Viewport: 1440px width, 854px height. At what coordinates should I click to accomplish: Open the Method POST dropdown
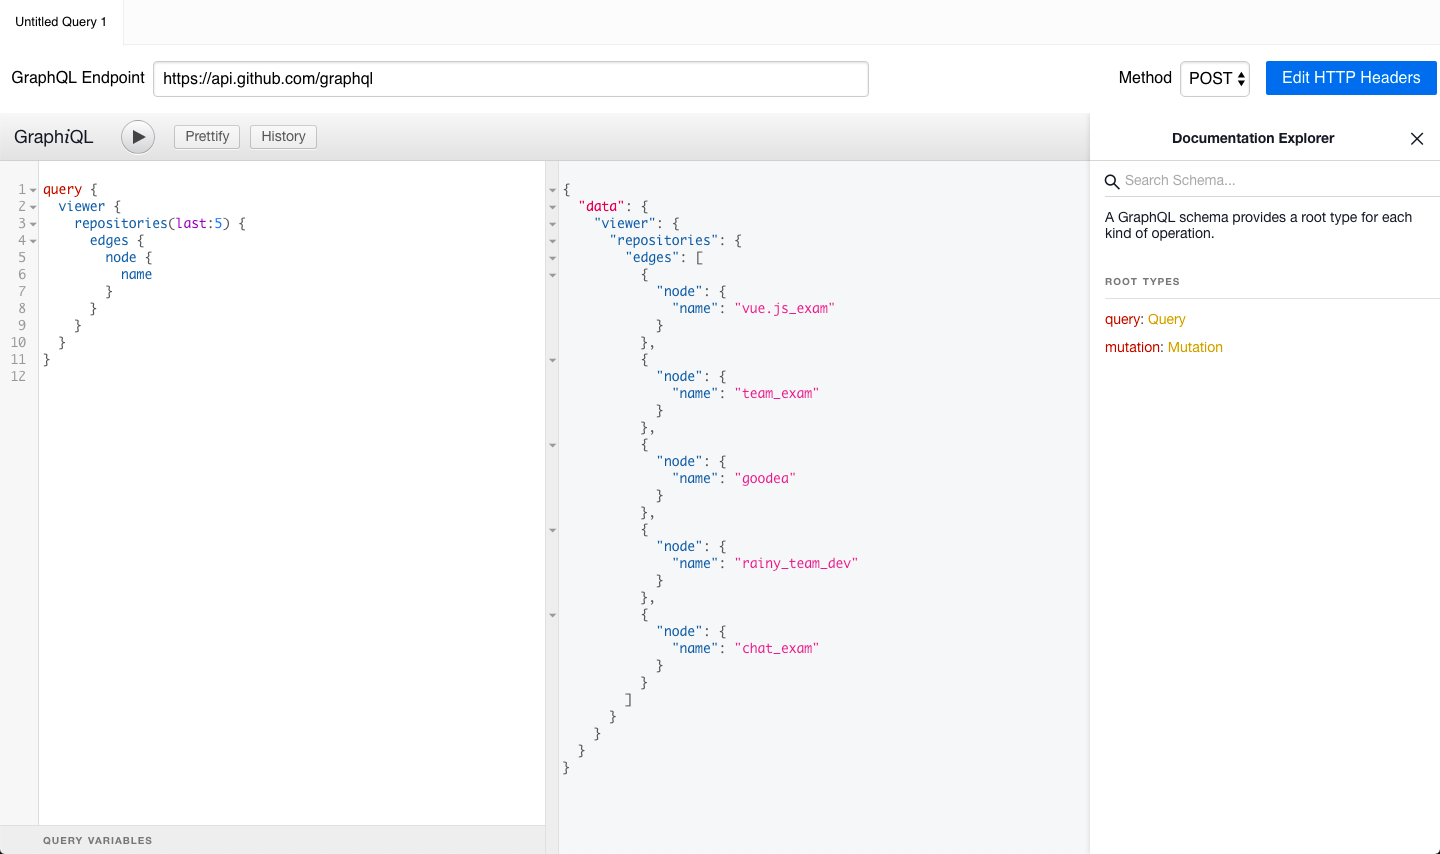pyautogui.click(x=1215, y=78)
